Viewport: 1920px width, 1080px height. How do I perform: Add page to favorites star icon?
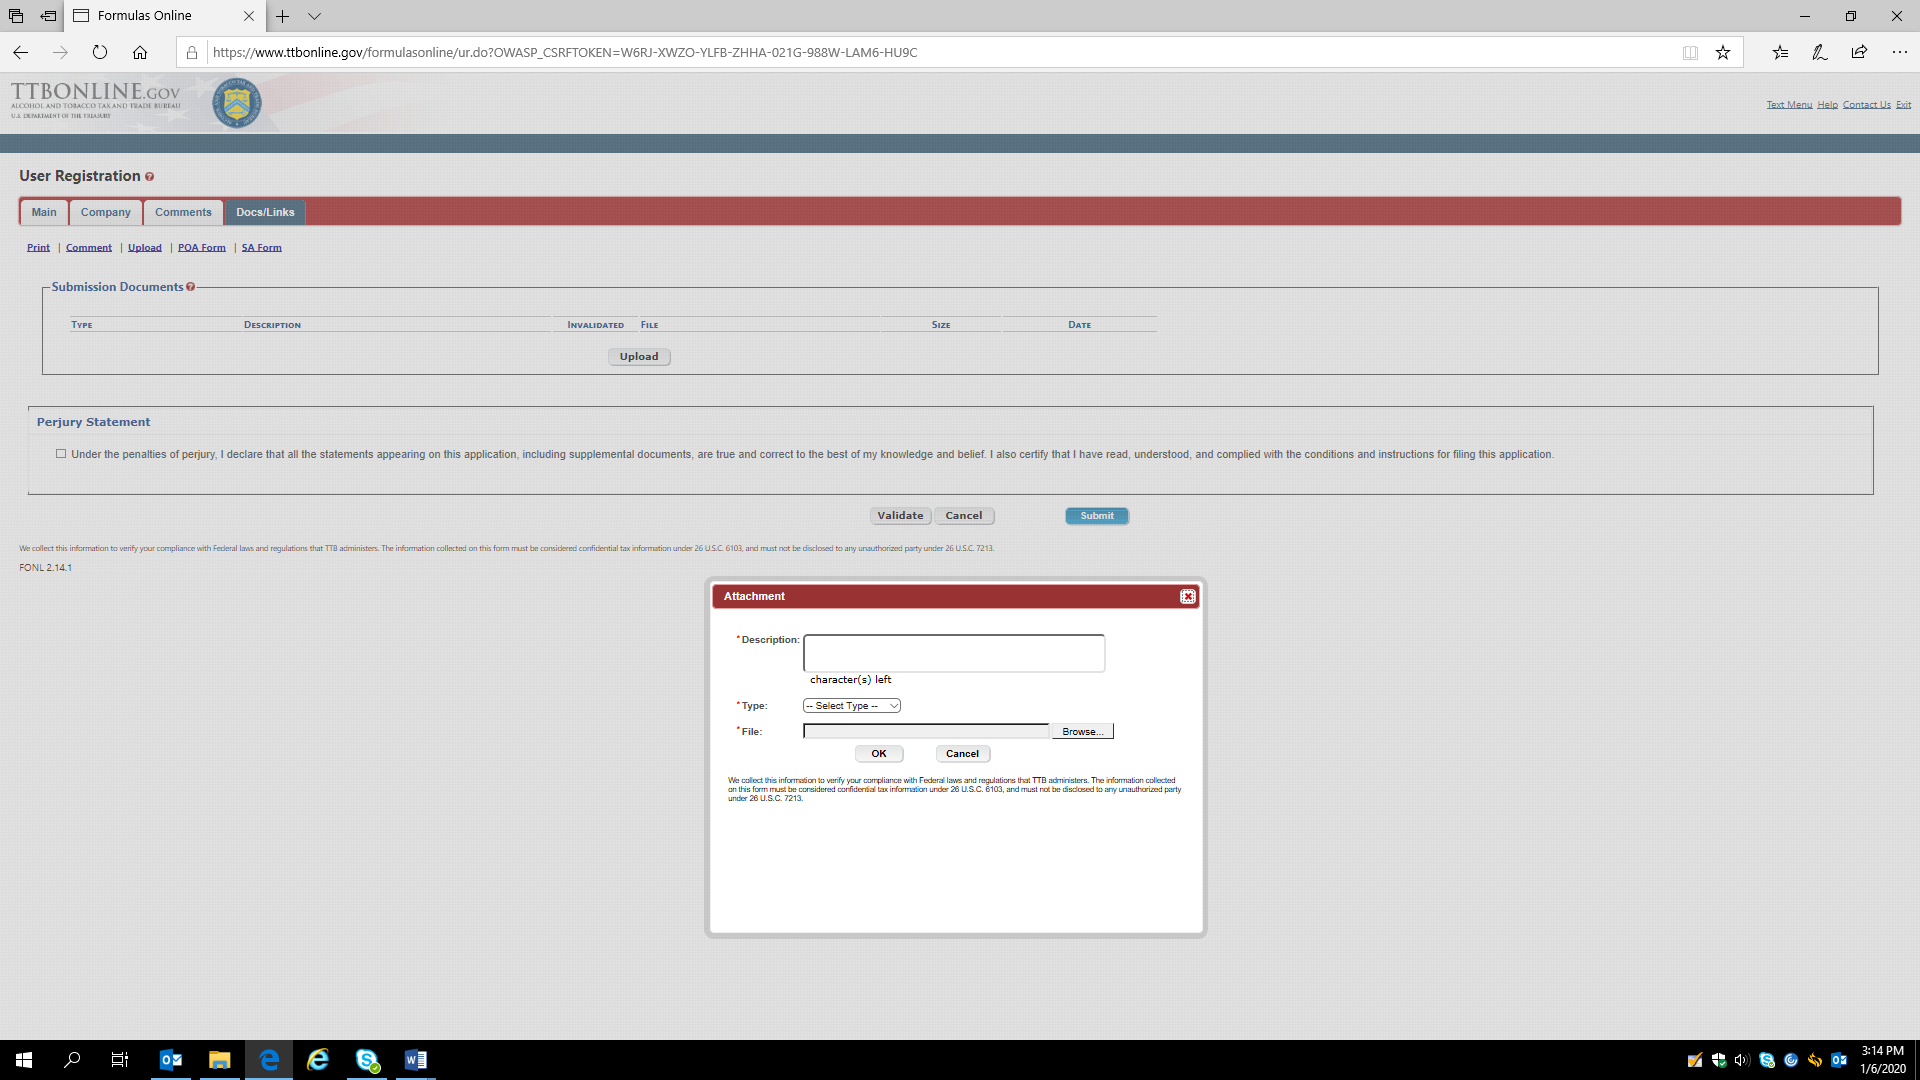point(1723,52)
